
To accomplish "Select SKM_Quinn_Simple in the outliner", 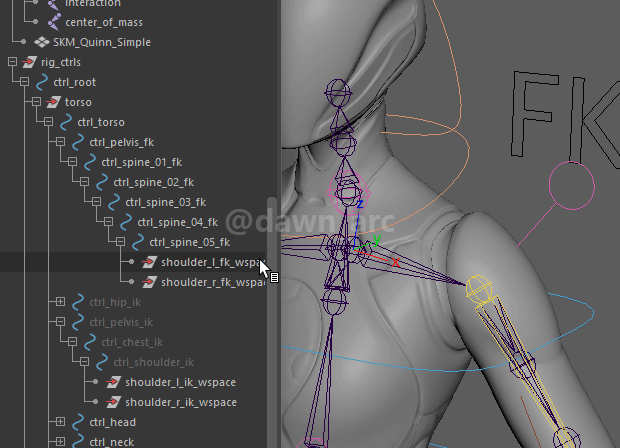I will pos(102,42).
